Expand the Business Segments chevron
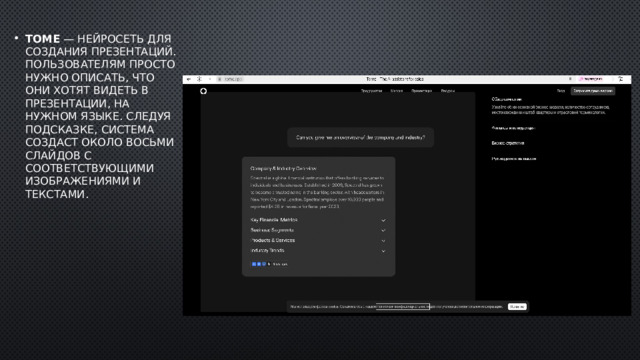The width and height of the screenshot is (640, 360). (383, 231)
